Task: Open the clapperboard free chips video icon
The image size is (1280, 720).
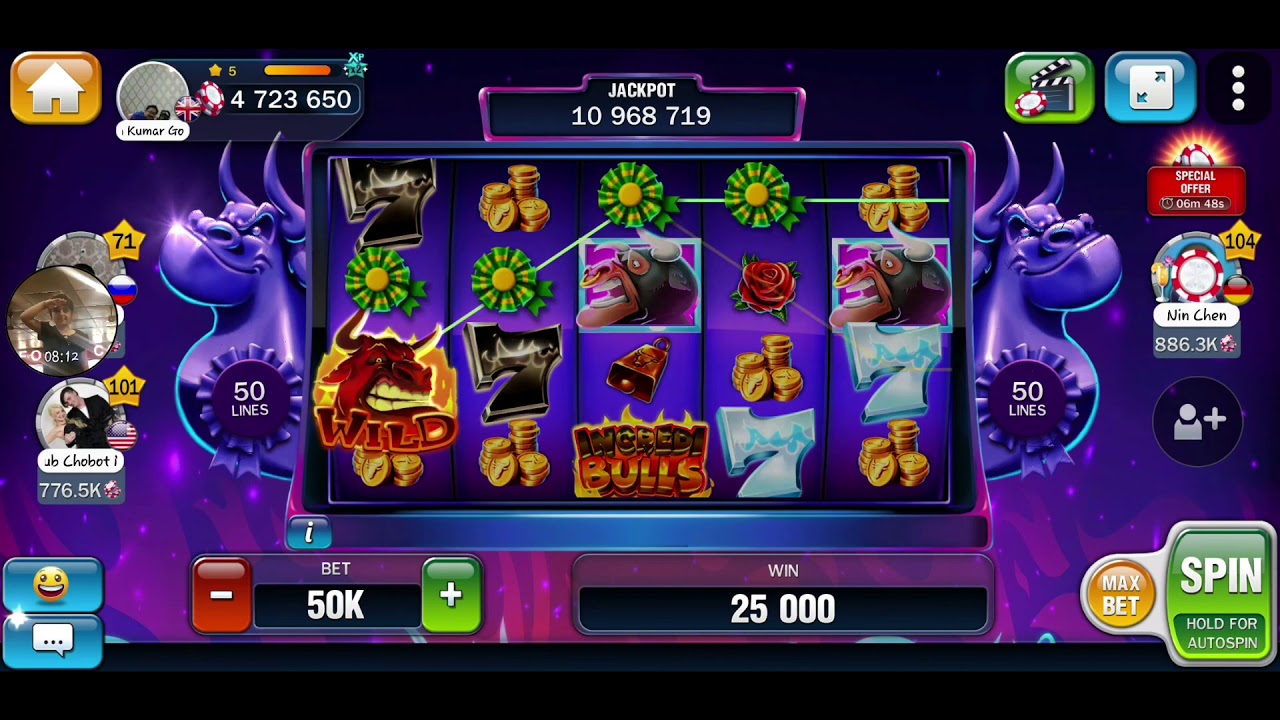Action: [x=1049, y=88]
